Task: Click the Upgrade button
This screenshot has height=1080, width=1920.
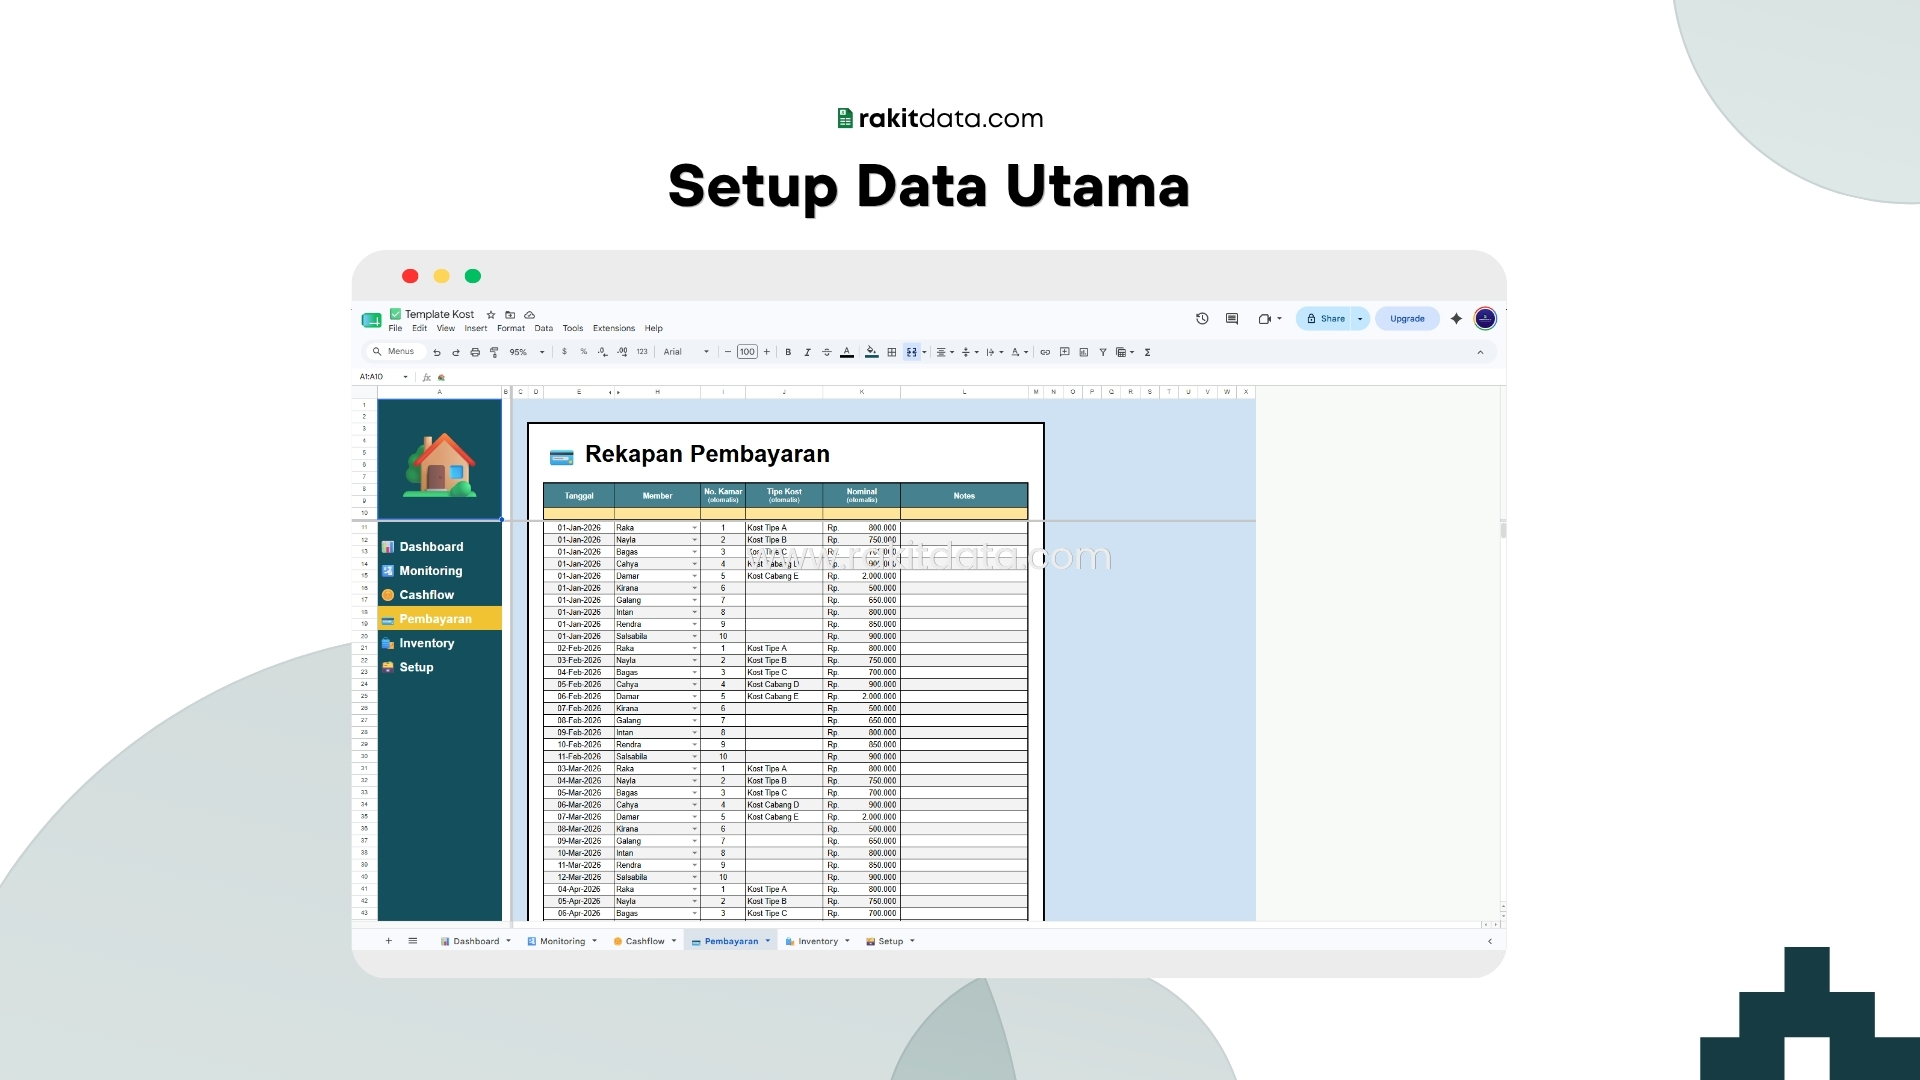Action: coord(1407,319)
